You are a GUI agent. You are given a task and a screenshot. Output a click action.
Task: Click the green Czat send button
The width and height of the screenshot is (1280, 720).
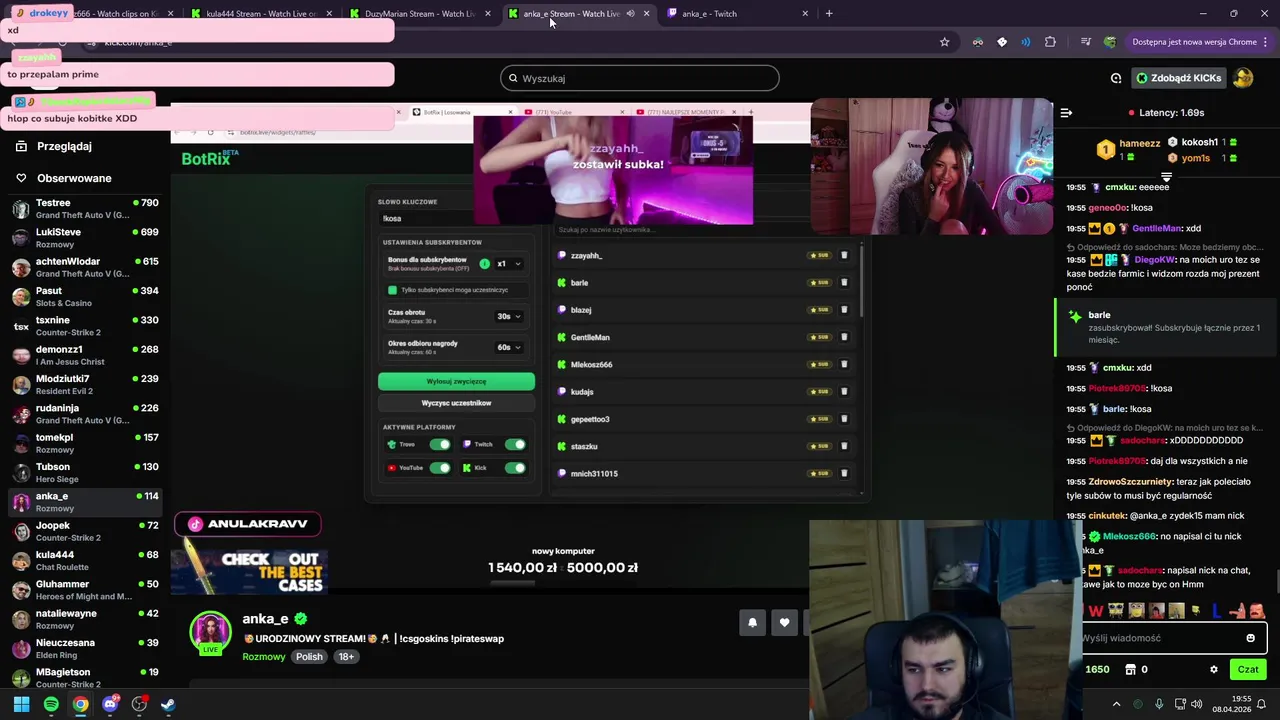click(x=1248, y=670)
